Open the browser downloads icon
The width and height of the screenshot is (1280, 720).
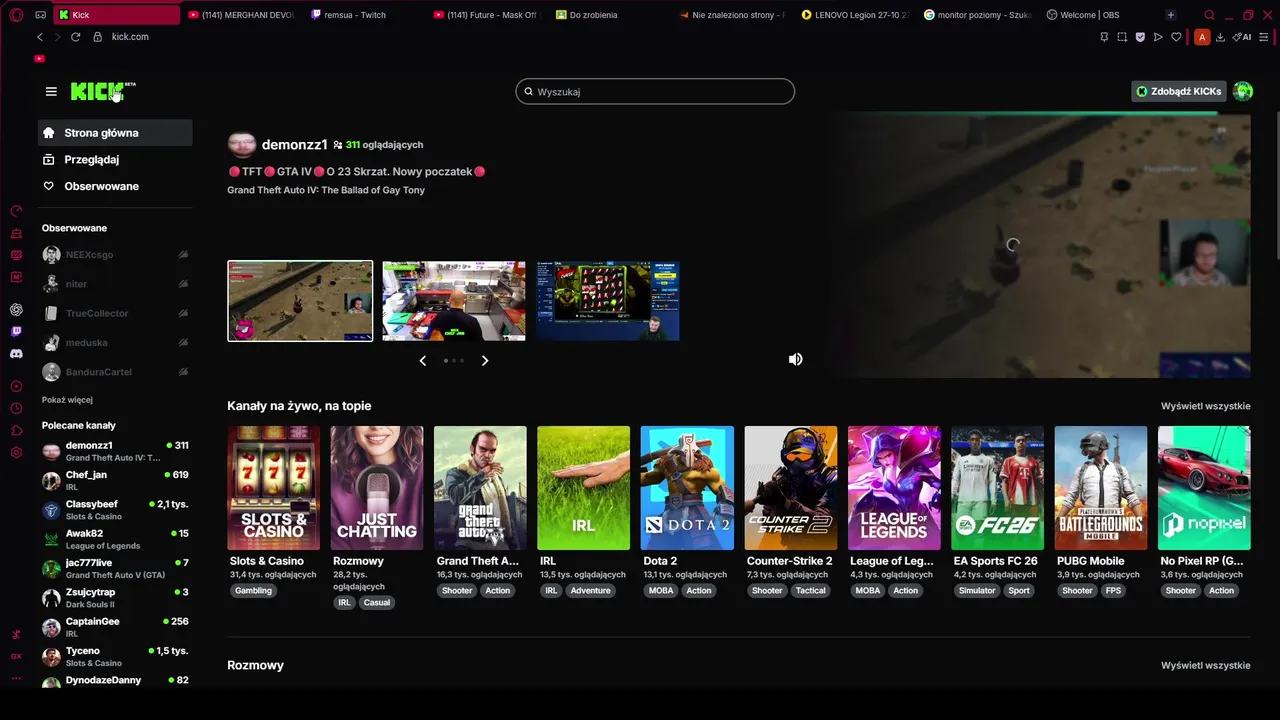1220,37
